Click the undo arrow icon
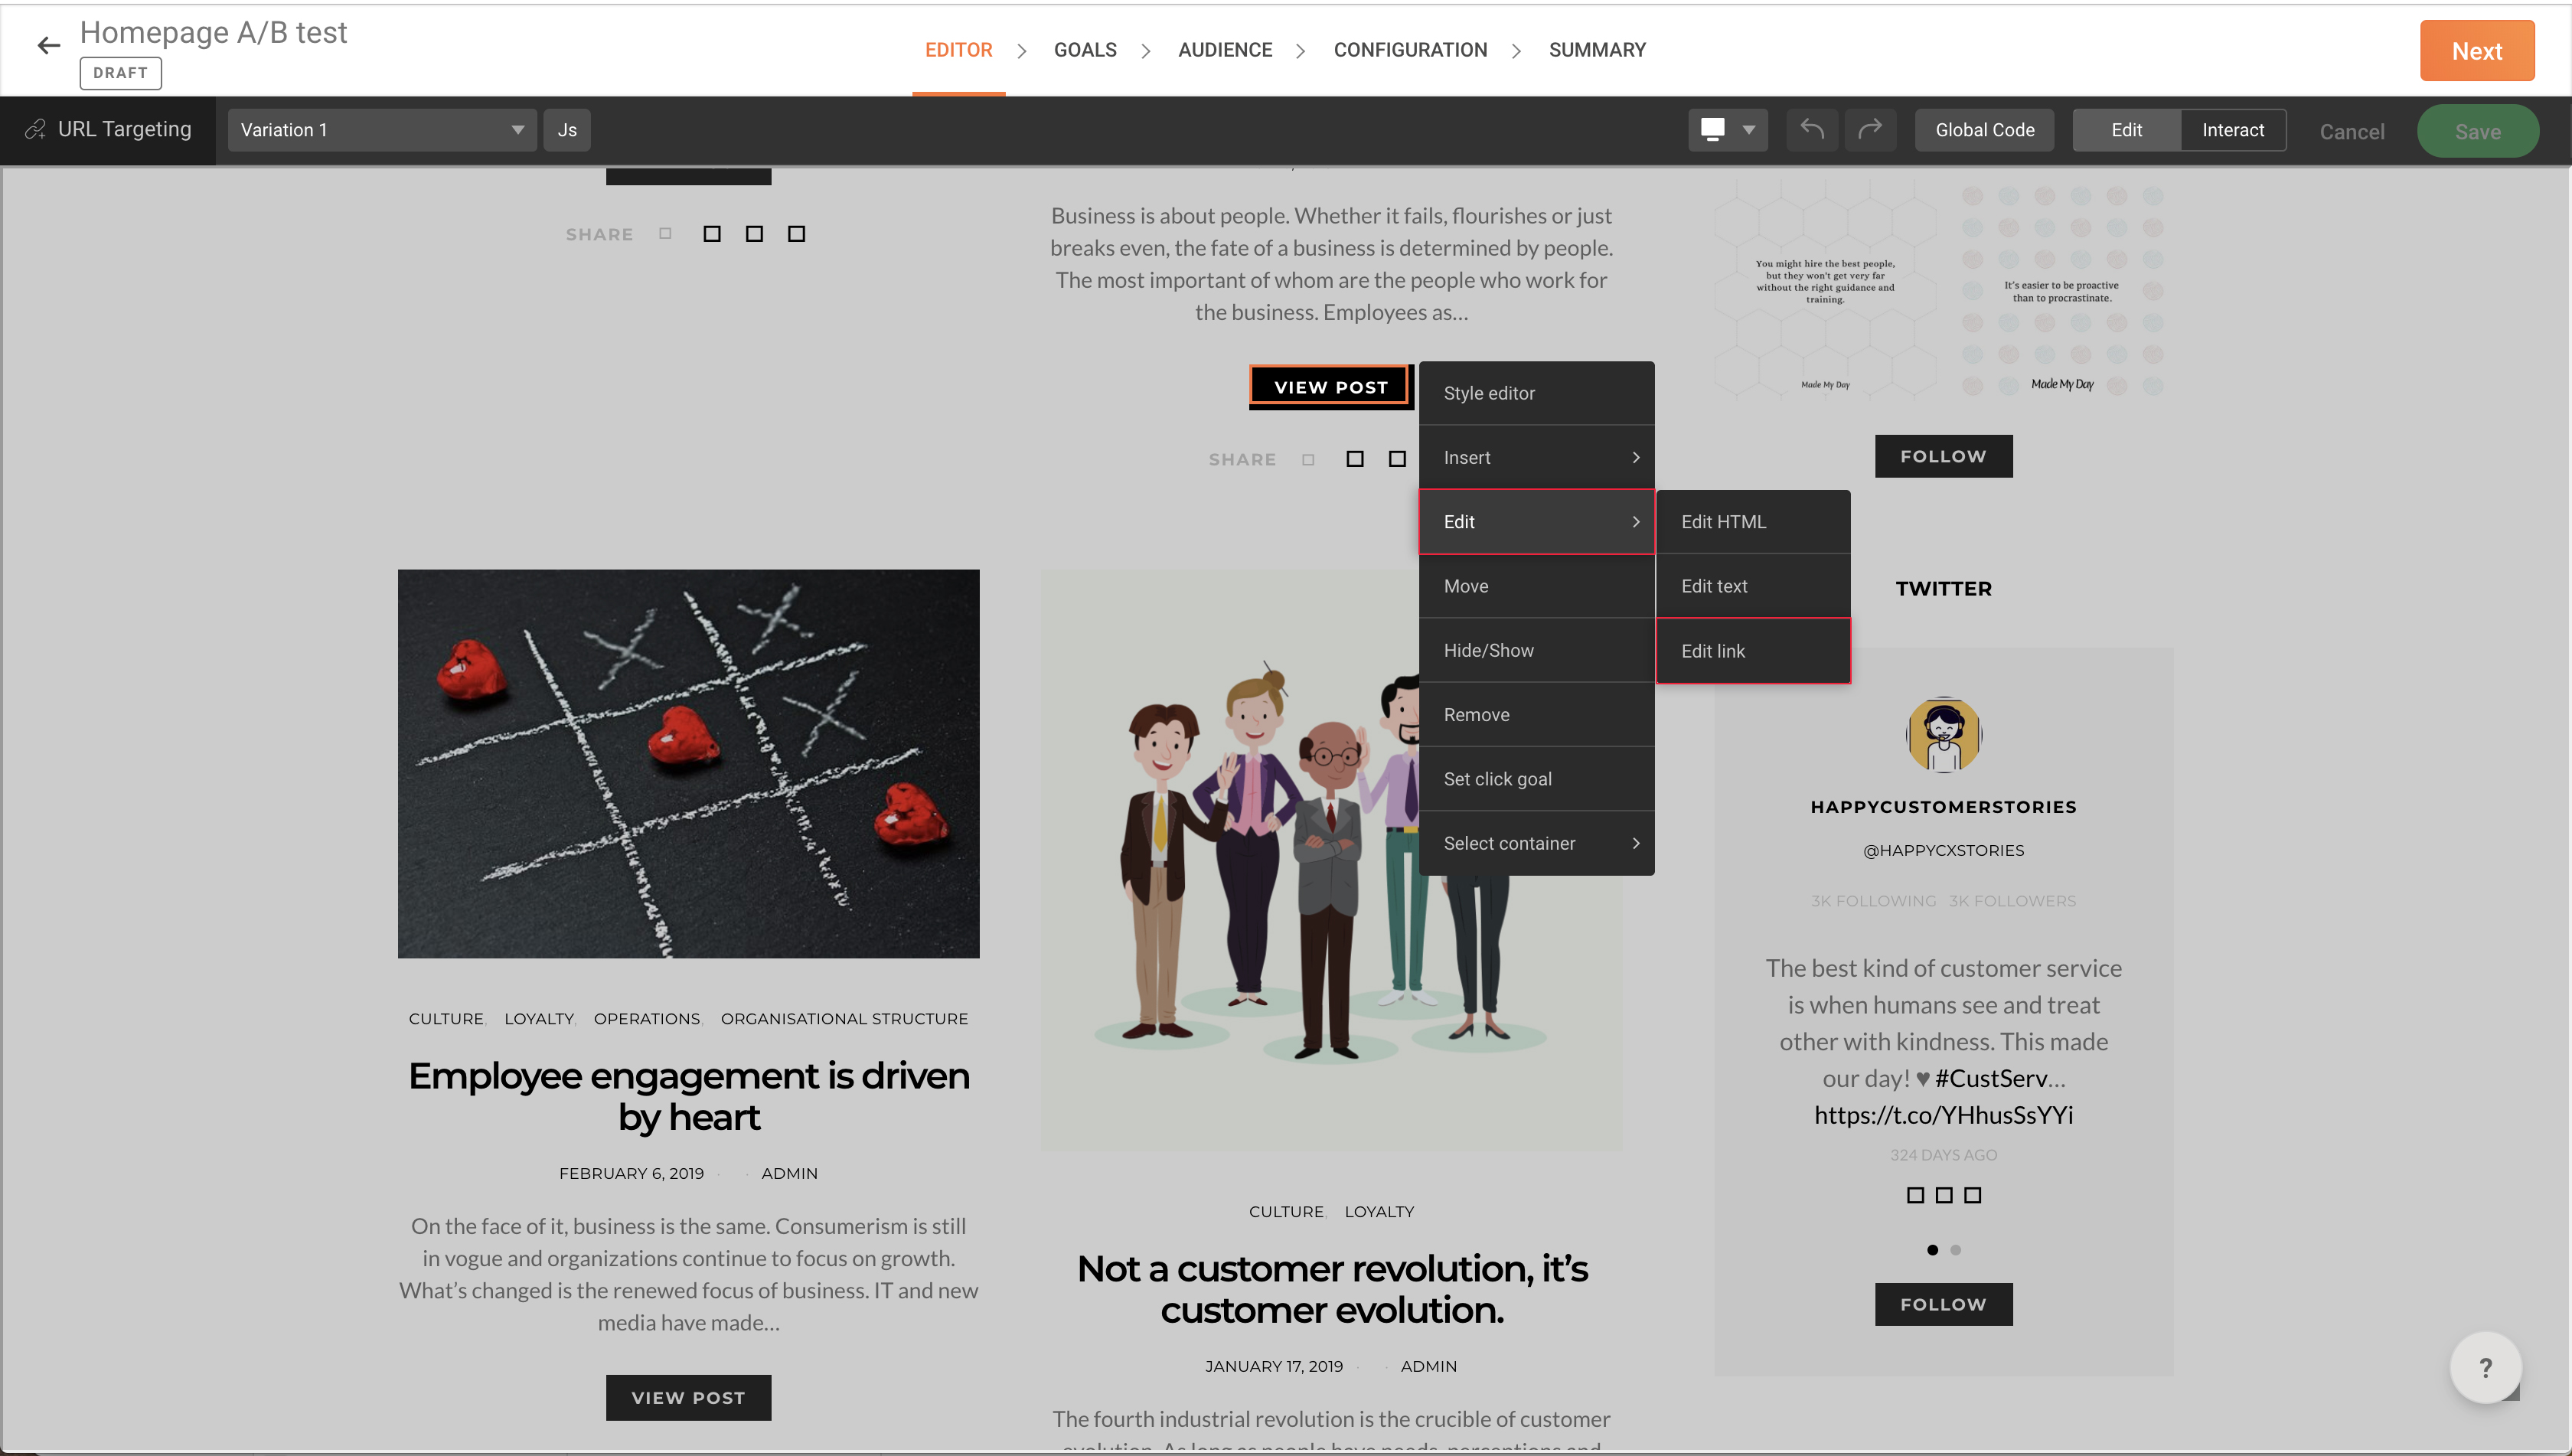The image size is (2572, 1456). pos(1812,130)
